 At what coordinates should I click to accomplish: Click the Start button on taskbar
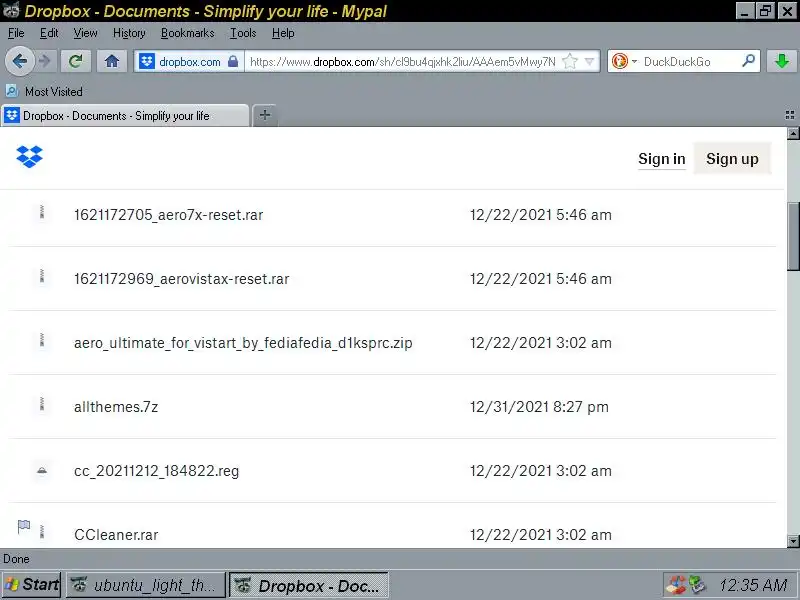tap(31, 584)
